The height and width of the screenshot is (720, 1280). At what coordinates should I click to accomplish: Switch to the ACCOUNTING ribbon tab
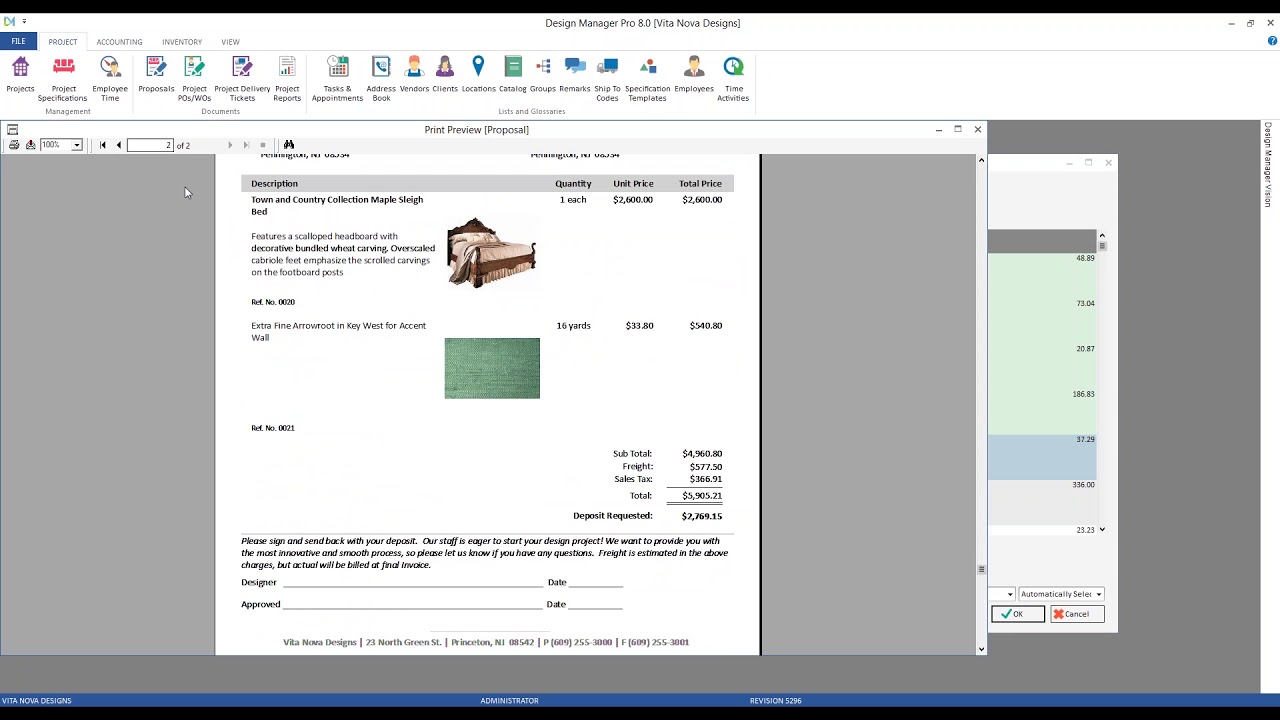(x=119, y=42)
